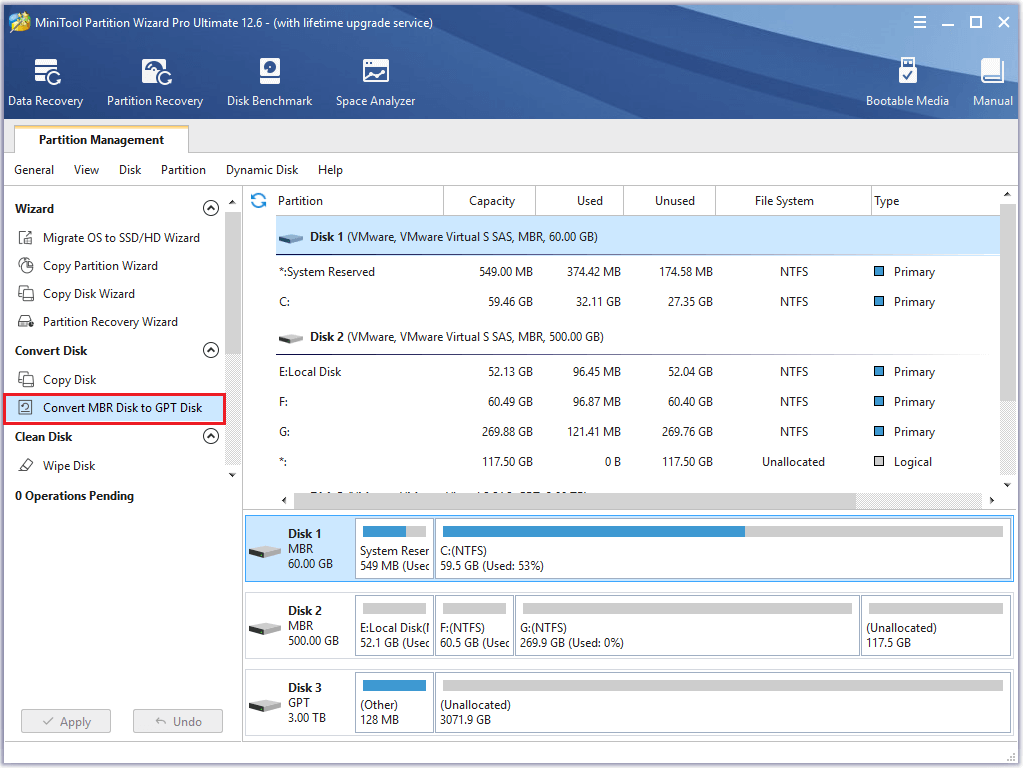Screen dimensions: 1024x769
Task: Open the Manual
Action: 993,82
